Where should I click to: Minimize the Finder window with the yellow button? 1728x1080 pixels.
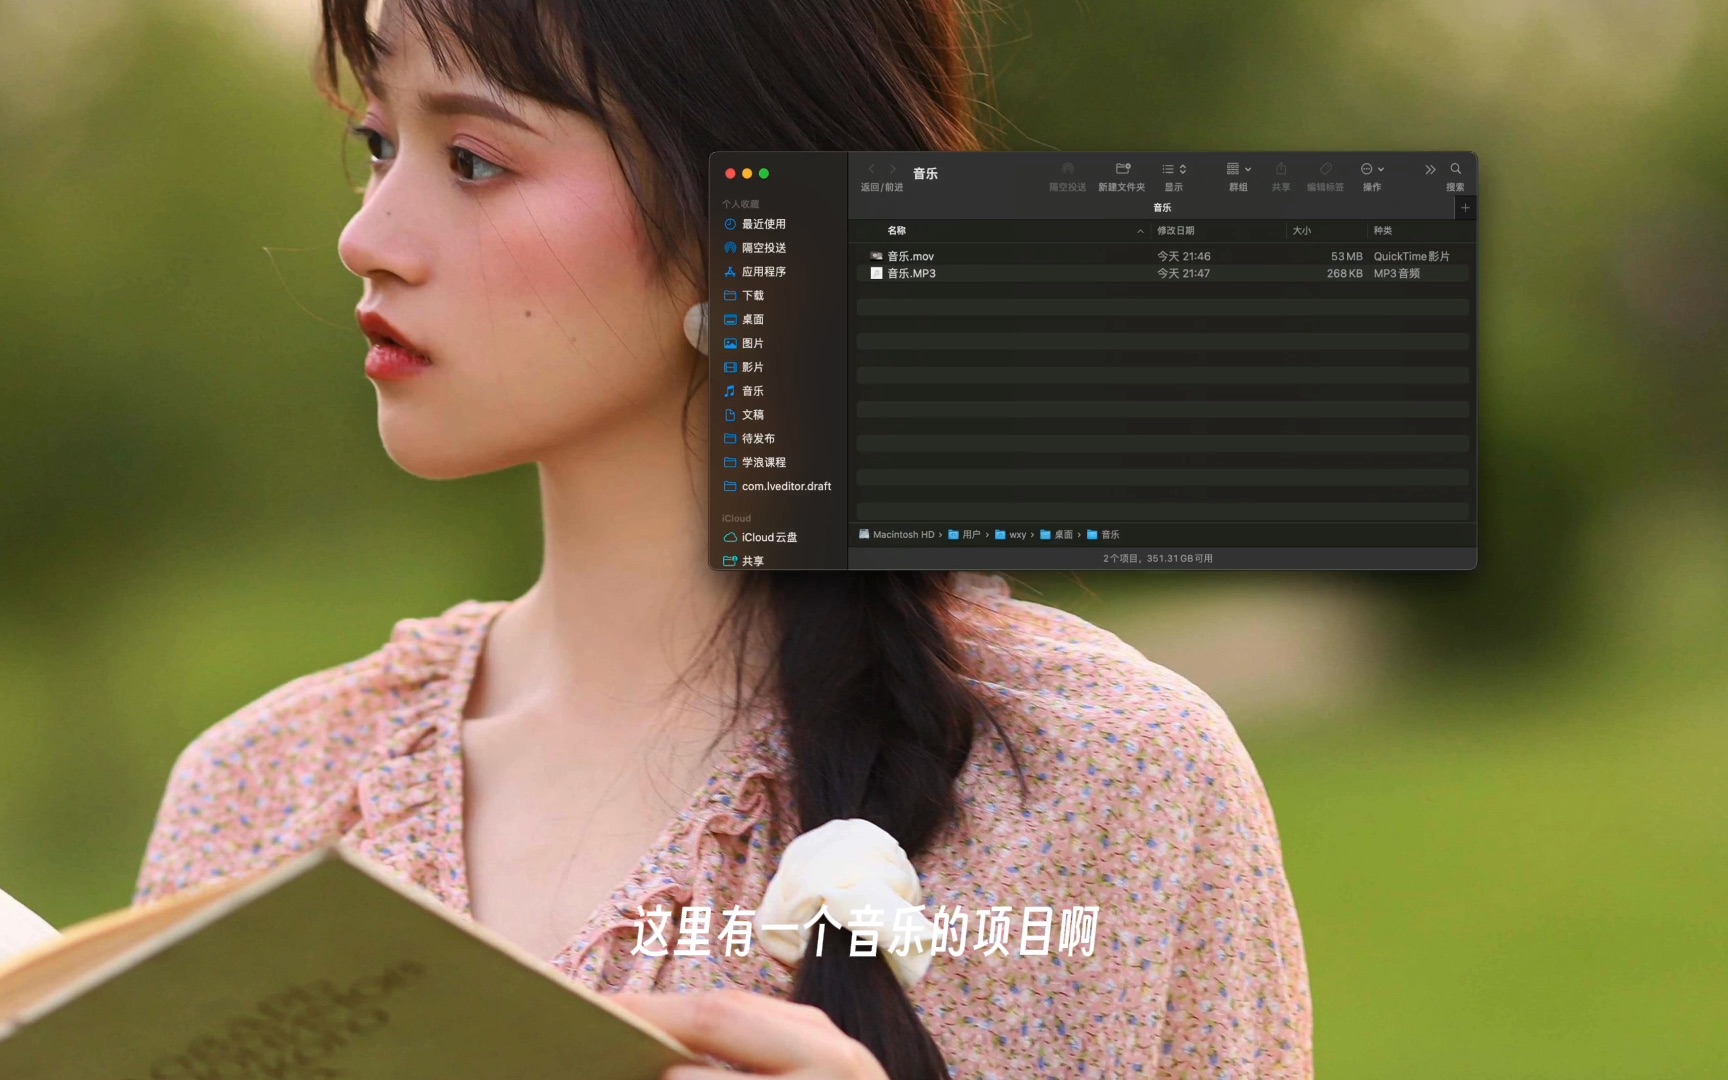click(x=747, y=174)
